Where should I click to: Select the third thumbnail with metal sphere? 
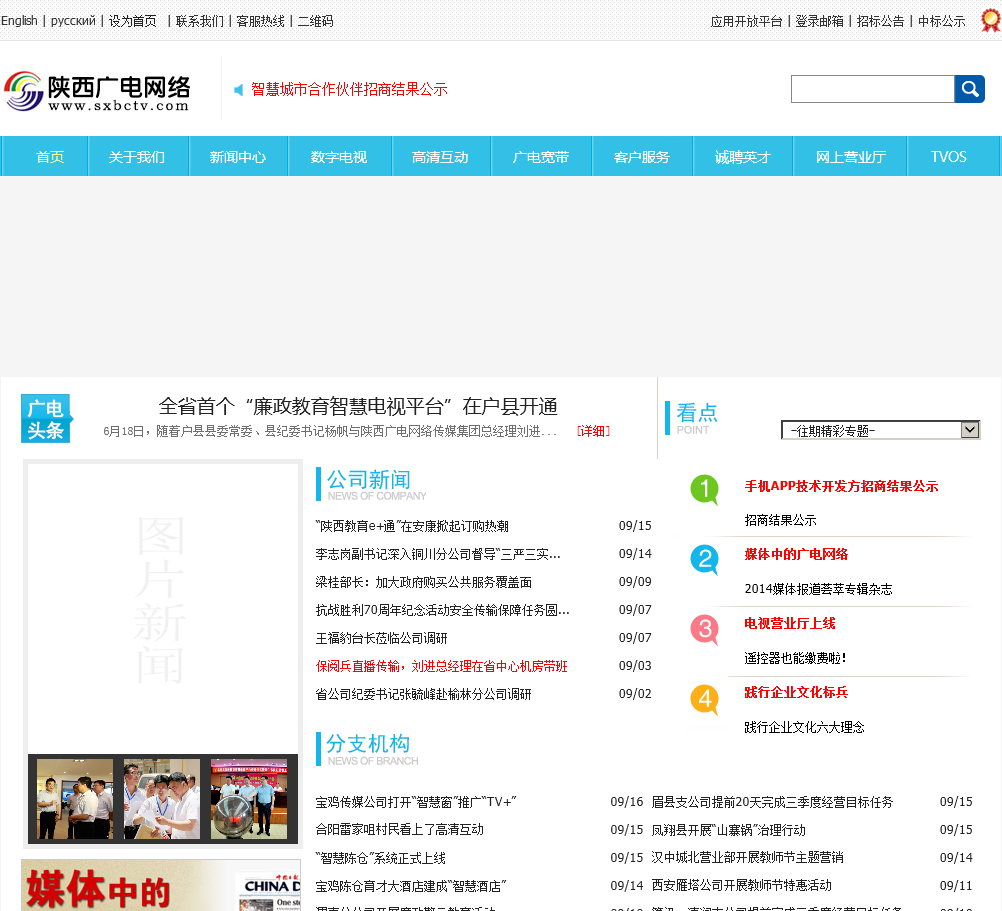point(249,799)
